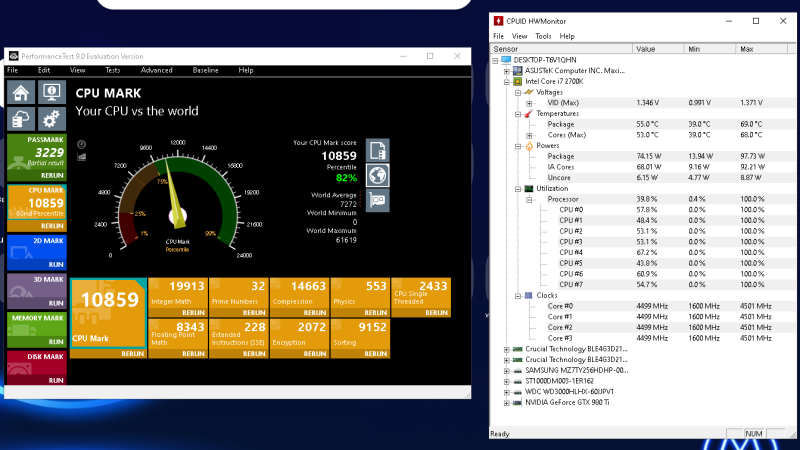Click the globe world comparison icon

[x=378, y=175]
